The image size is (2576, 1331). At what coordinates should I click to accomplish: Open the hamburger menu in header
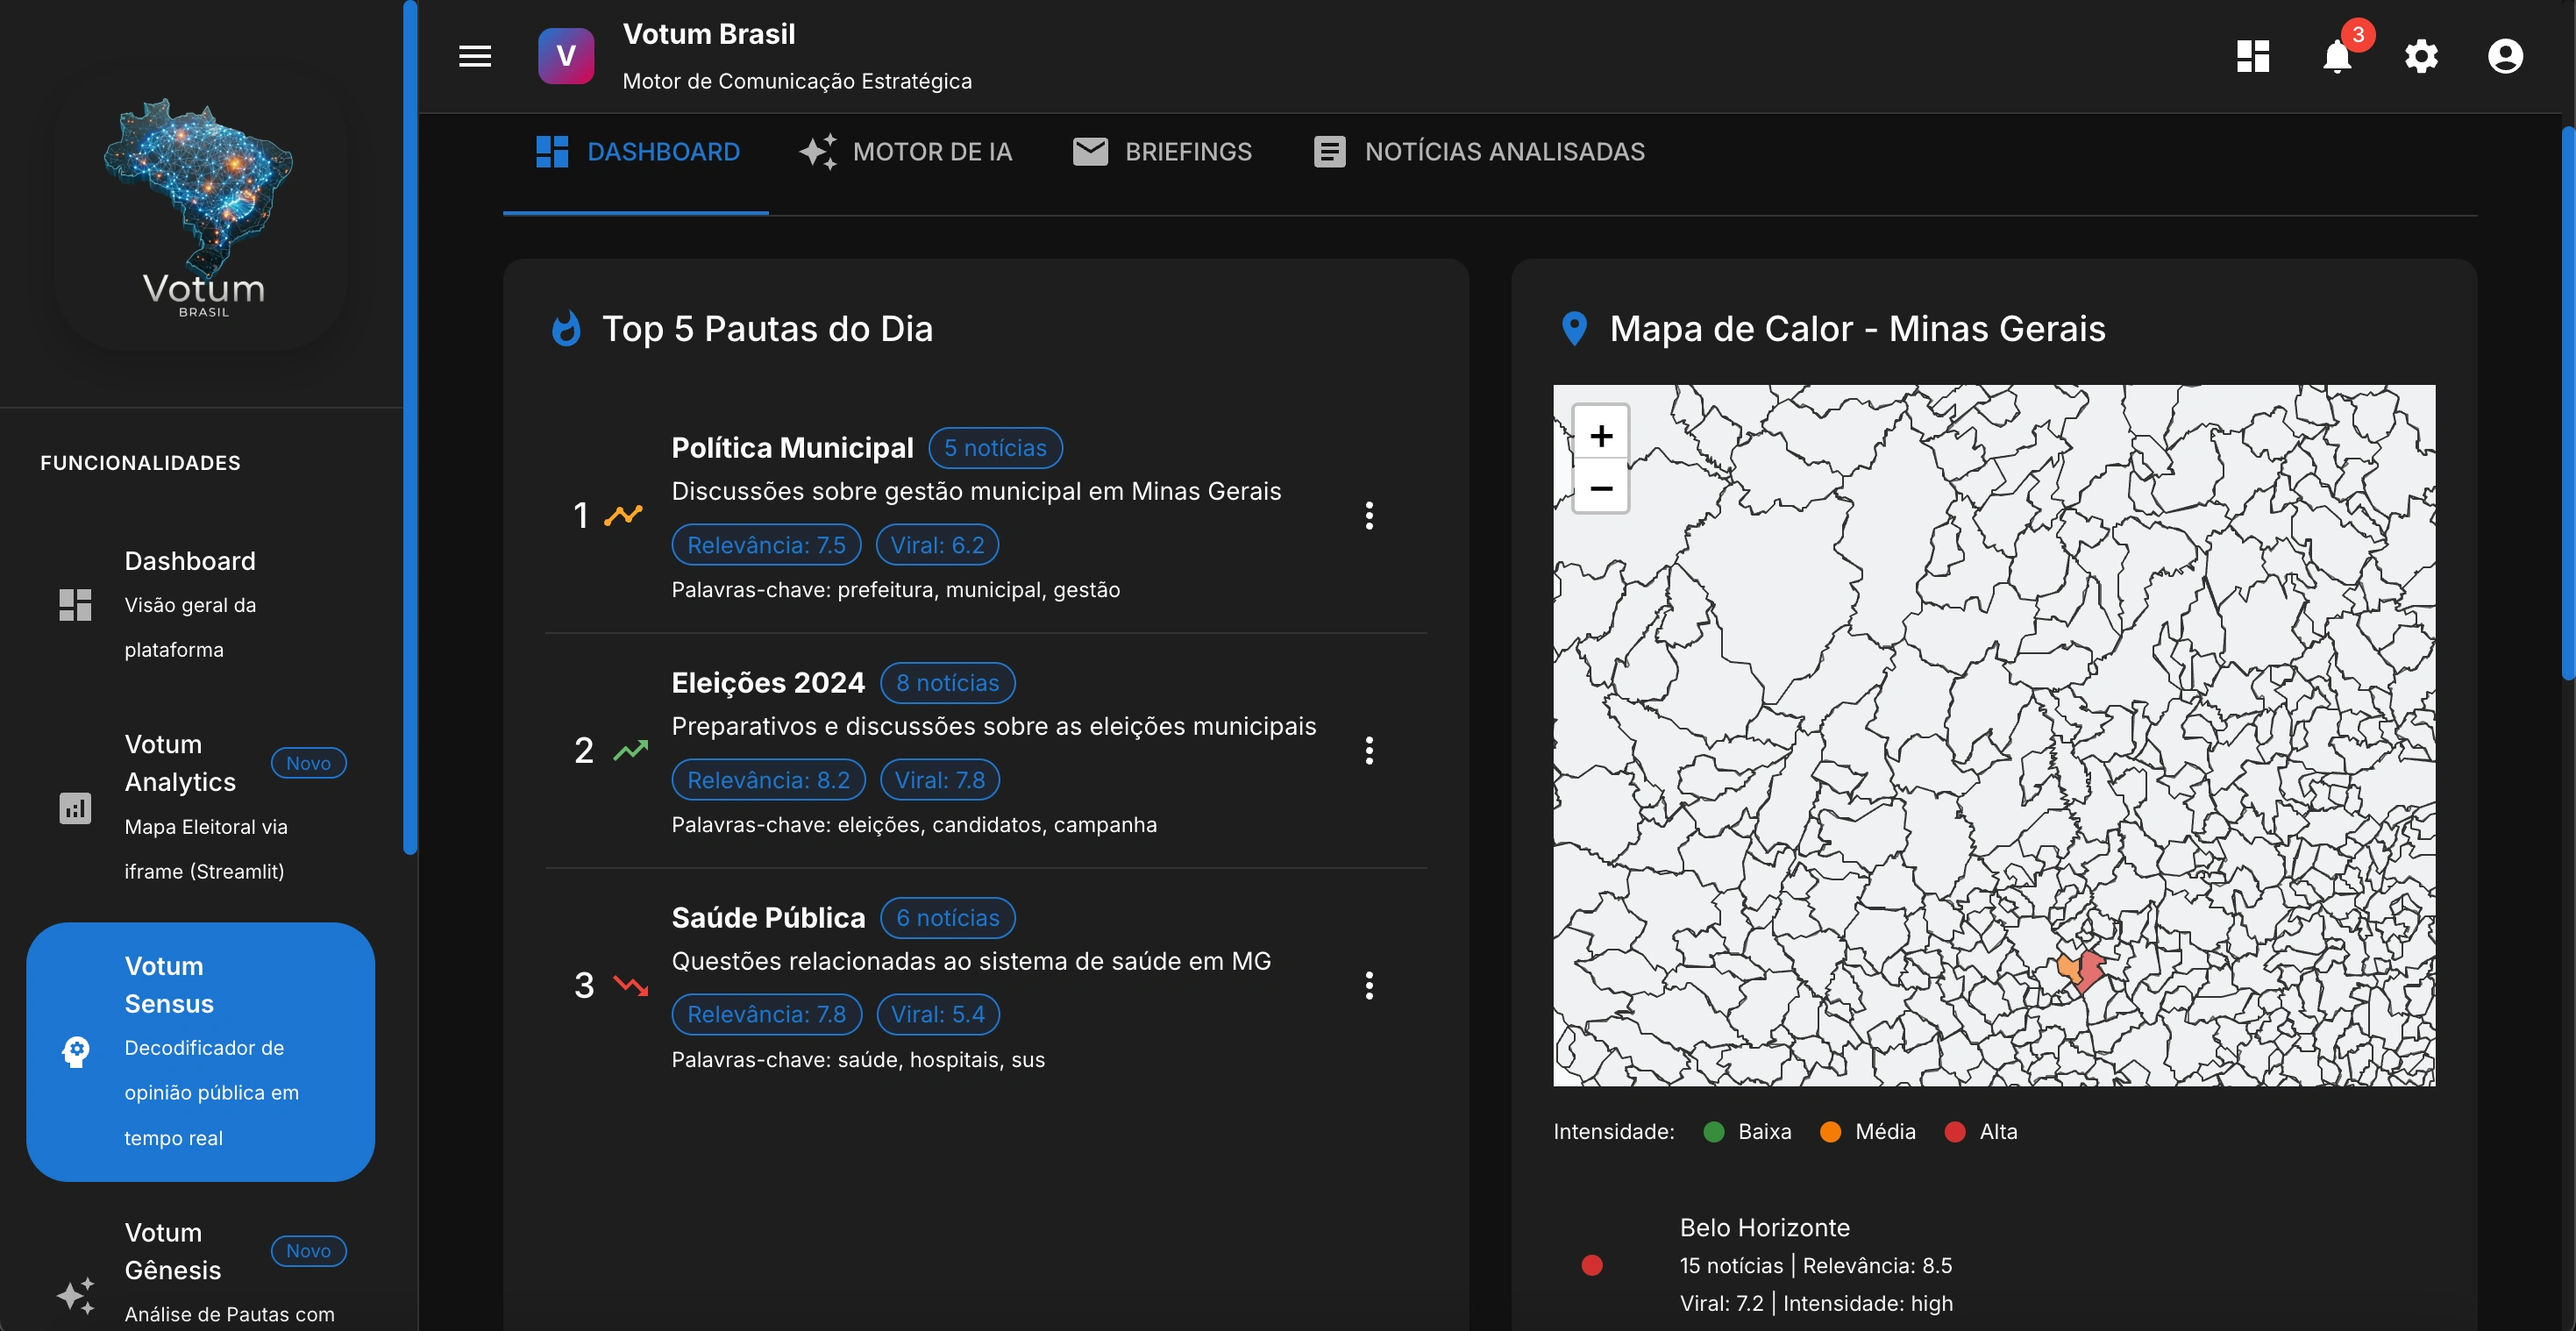pos(475,56)
